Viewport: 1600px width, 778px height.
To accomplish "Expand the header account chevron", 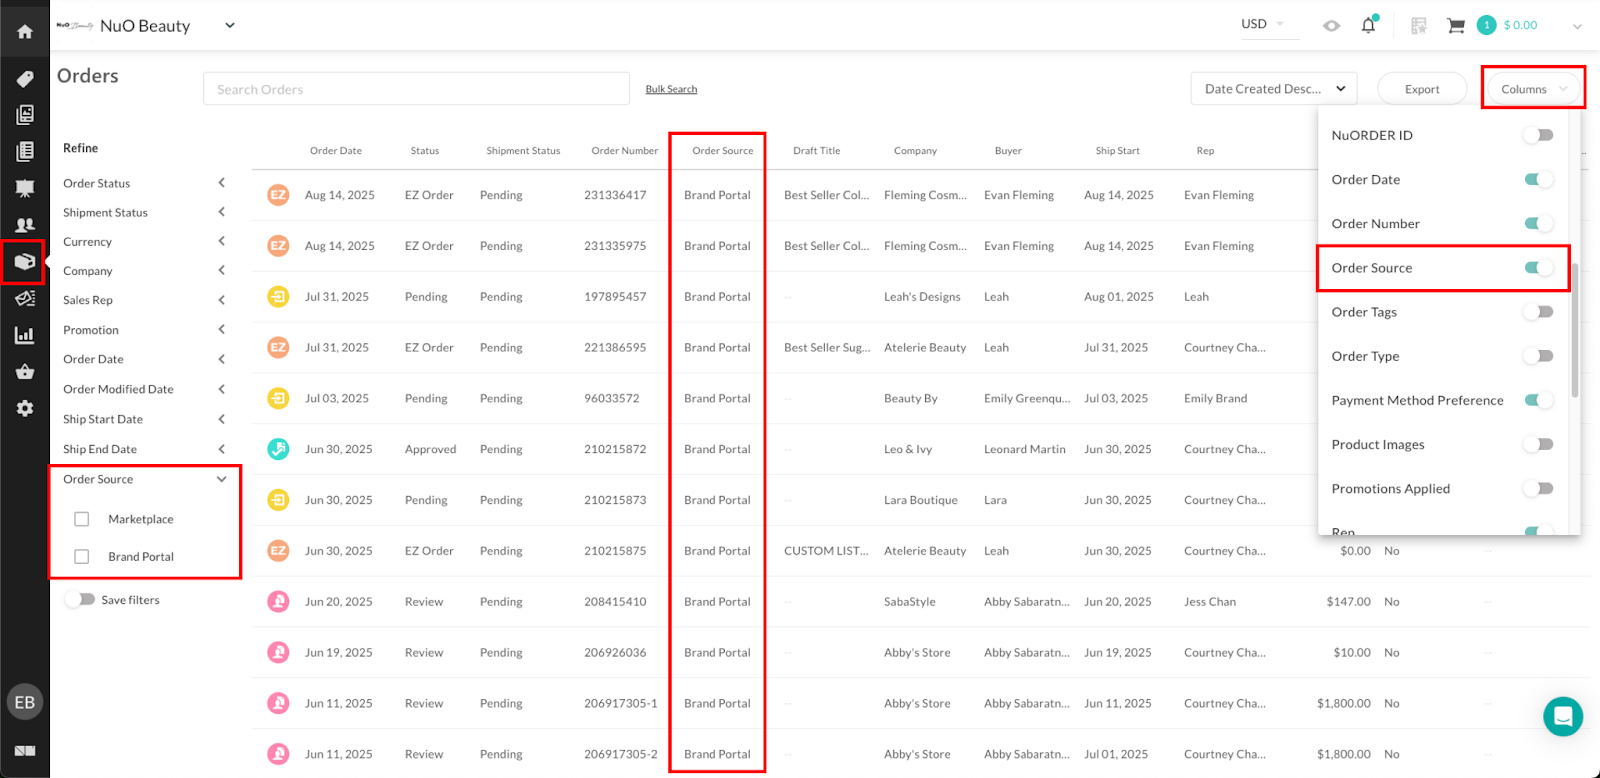I will 1577,27.
